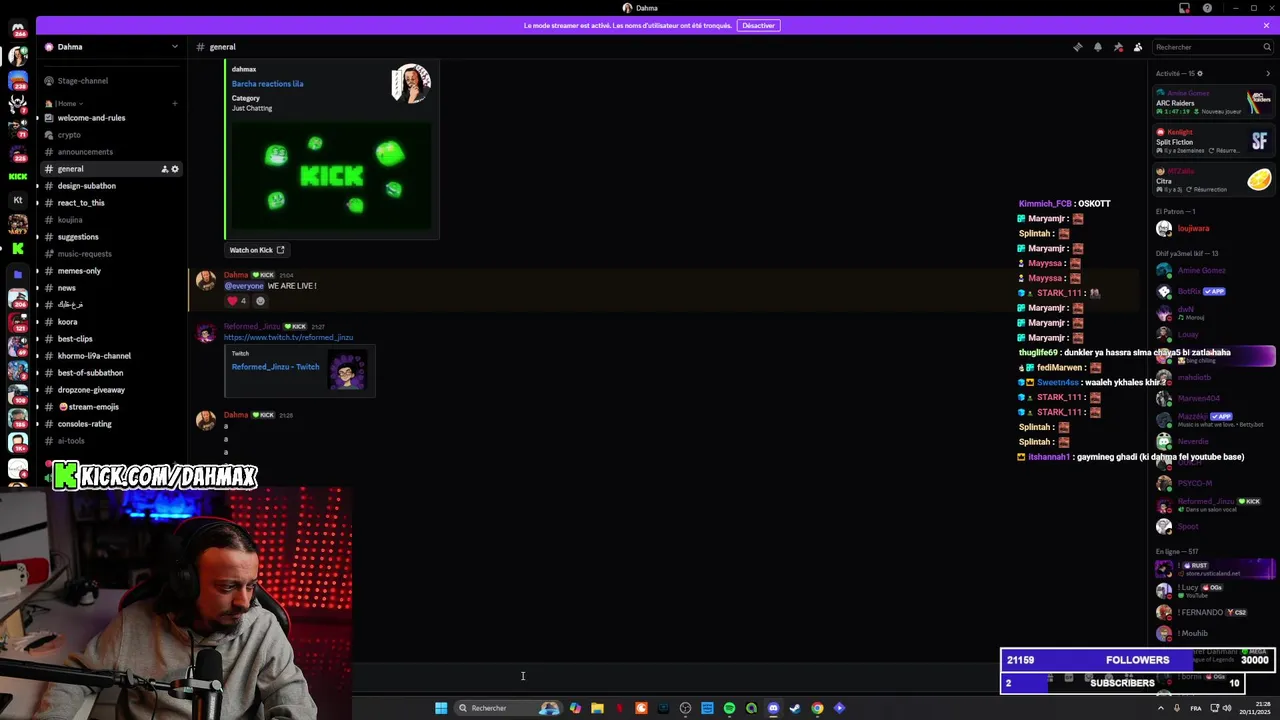Open the twitch.tv/reformed_jinzu link
The width and height of the screenshot is (1280, 720).
[x=288, y=338]
